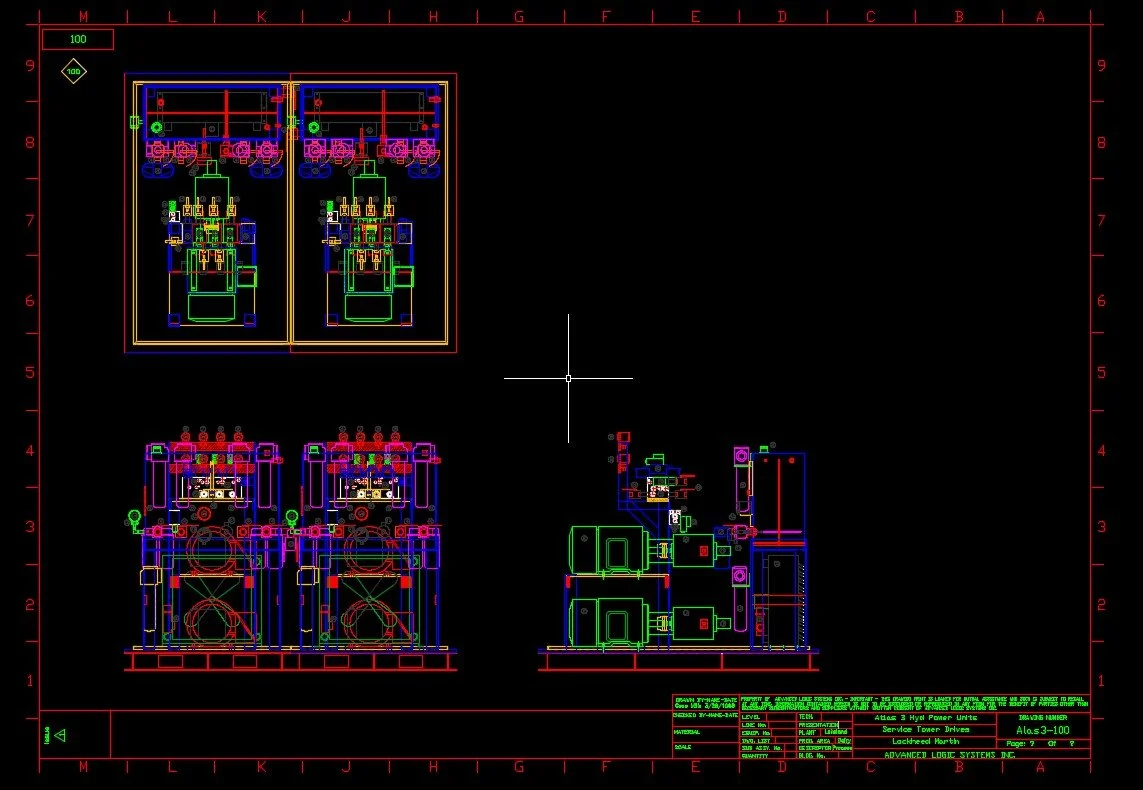Click the SUB ASSY. No. field label
The image size is (1143, 790).
click(x=762, y=748)
